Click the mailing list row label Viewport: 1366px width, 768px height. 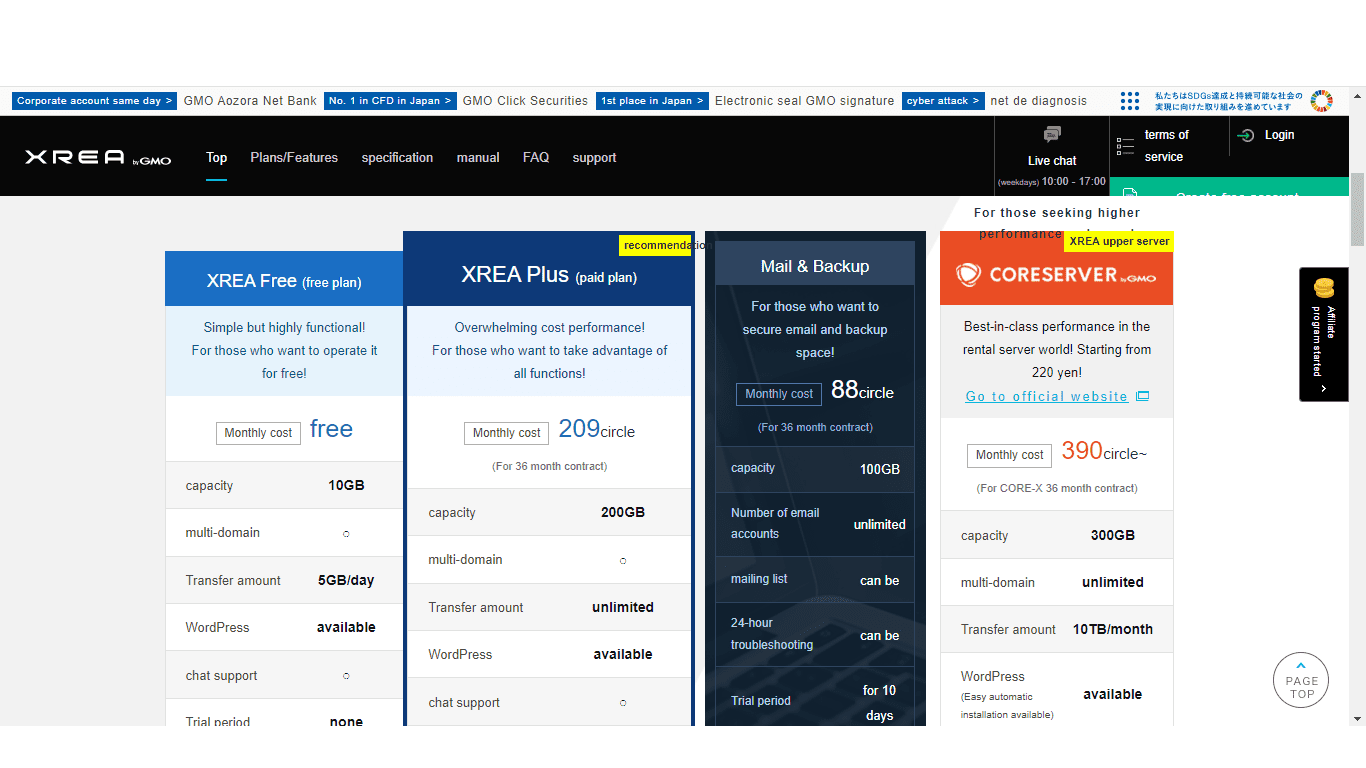[759, 579]
